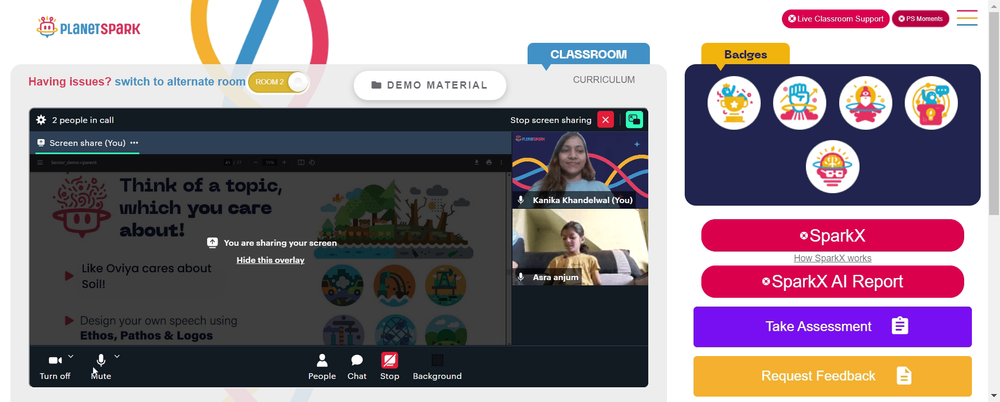Click the "2 people in call" text
1000x402 pixels.
coord(83,120)
